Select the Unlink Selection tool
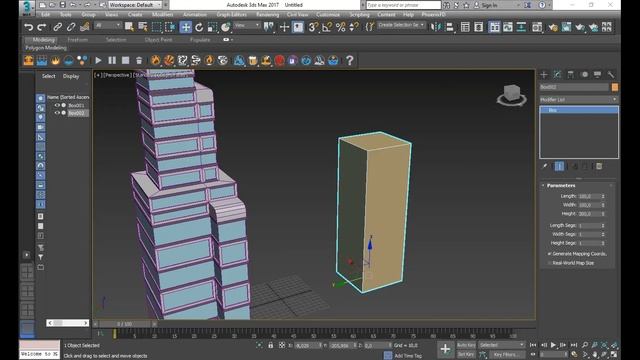The width and height of the screenshot is (640, 360). click(71, 27)
